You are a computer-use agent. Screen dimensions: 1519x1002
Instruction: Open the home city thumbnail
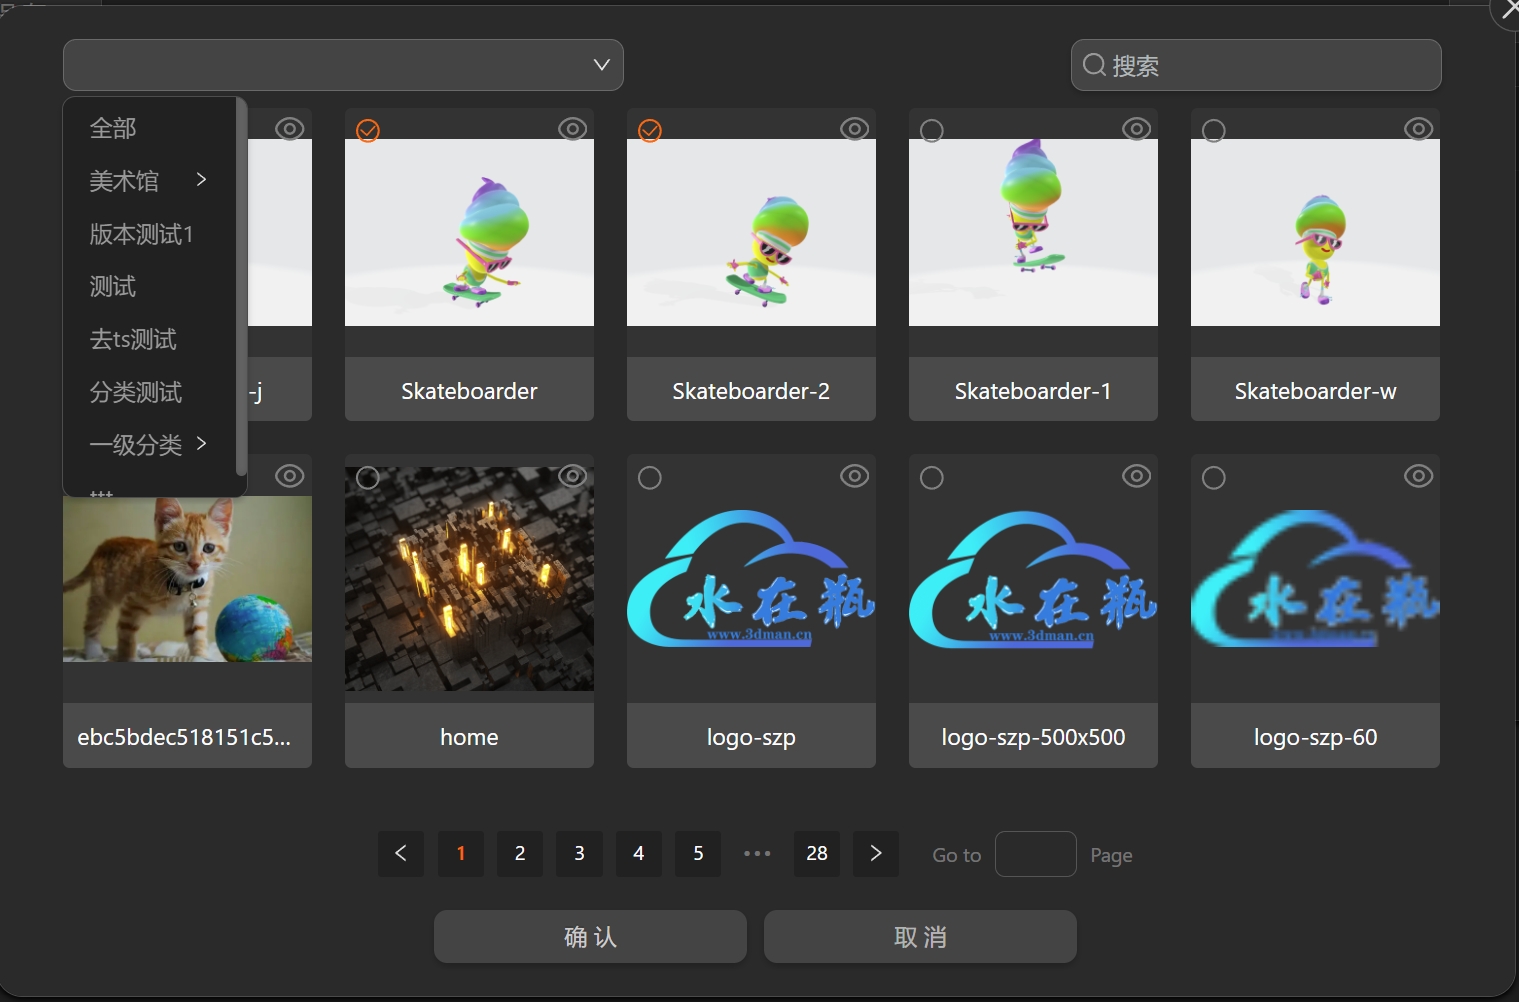pos(469,579)
